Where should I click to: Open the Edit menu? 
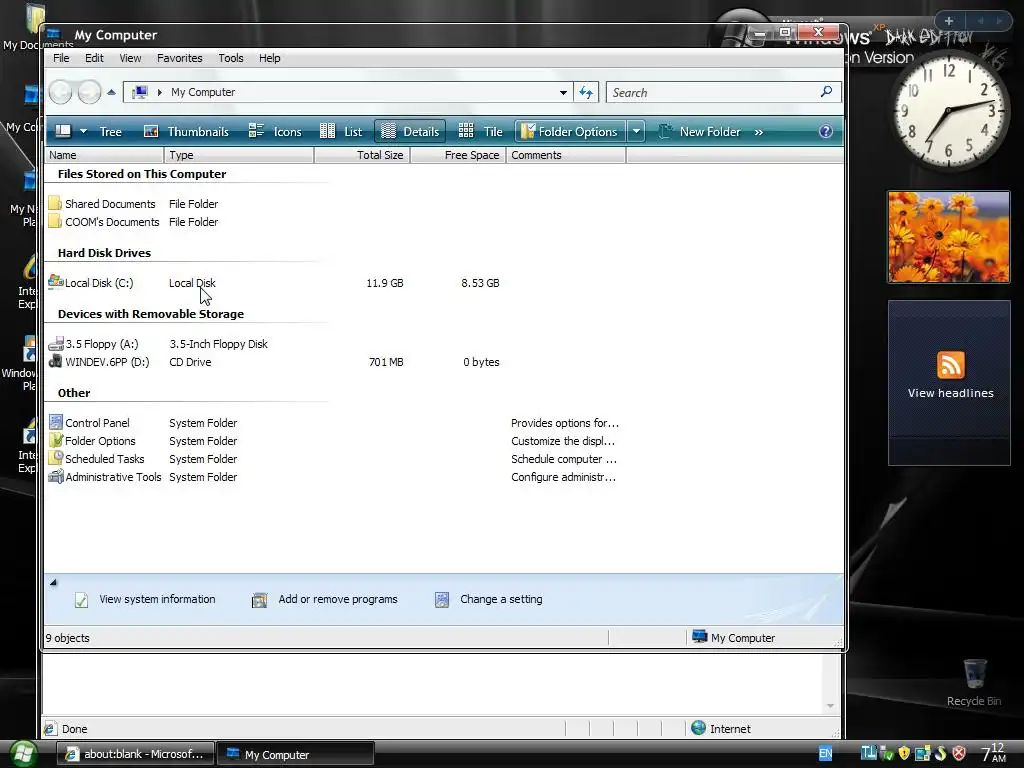pyautogui.click(x=94, y=58)
